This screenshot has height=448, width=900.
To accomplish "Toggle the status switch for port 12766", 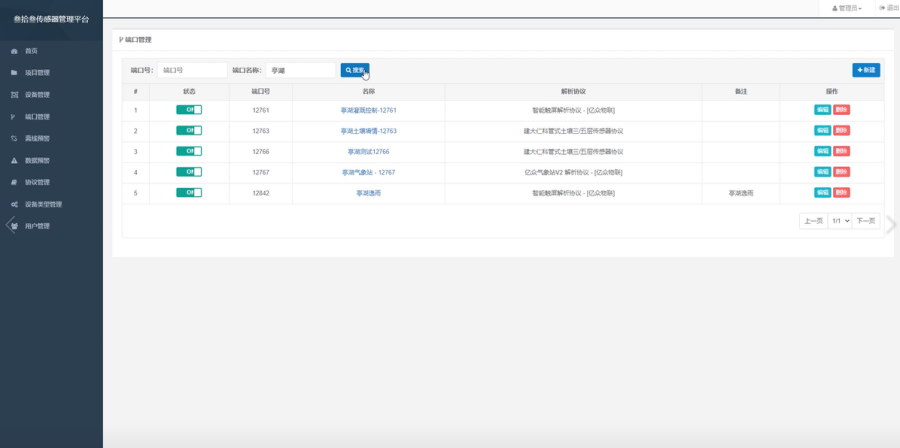I will tap(189, 151).
